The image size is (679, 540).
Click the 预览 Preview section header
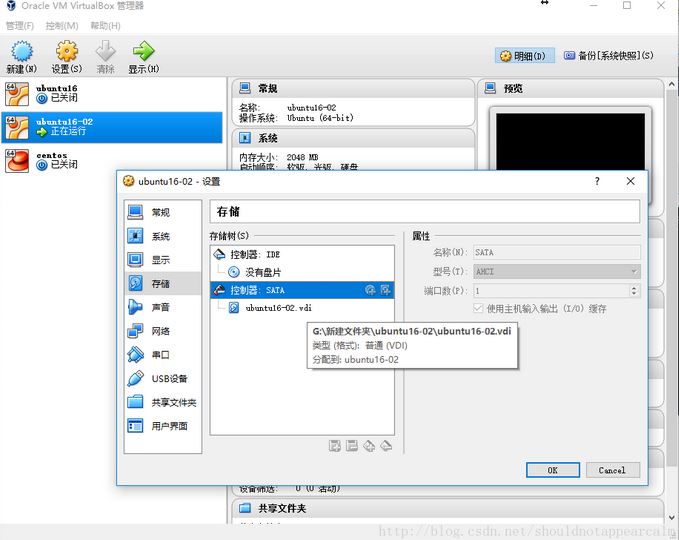(571, 88)
